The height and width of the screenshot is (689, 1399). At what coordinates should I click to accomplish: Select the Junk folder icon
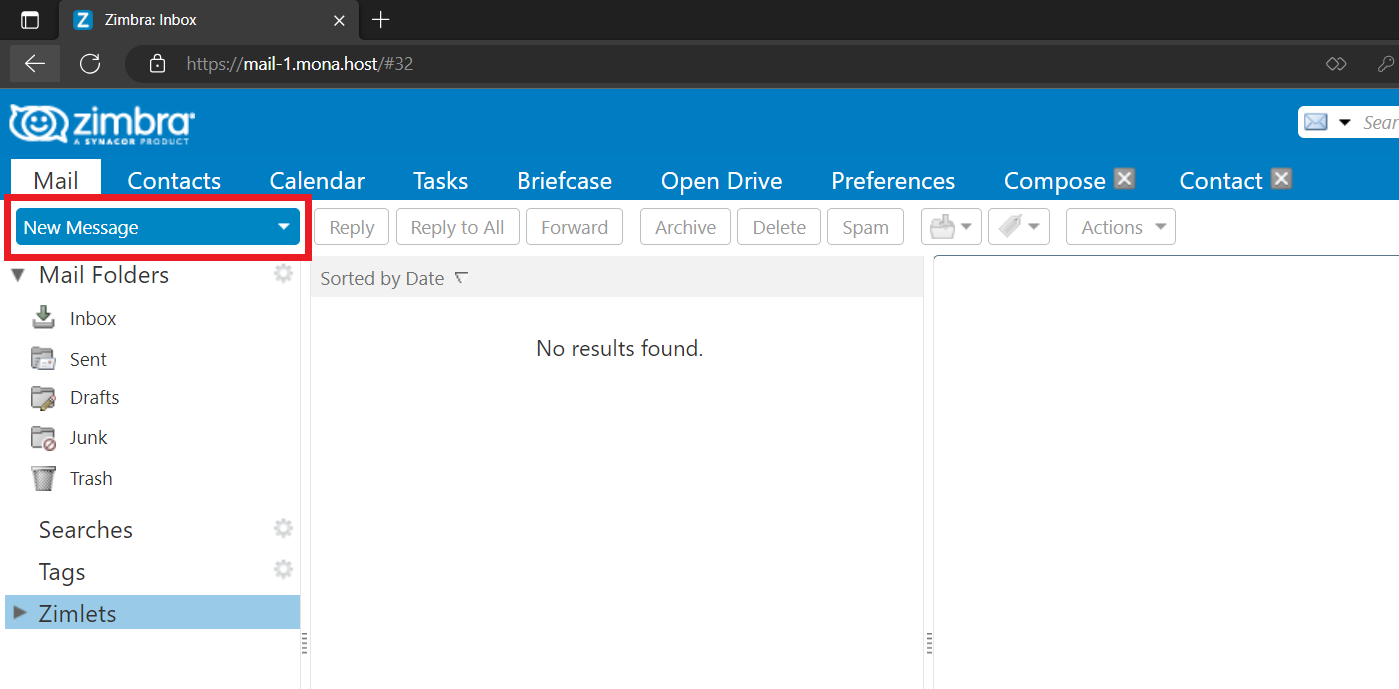point(43,438)
